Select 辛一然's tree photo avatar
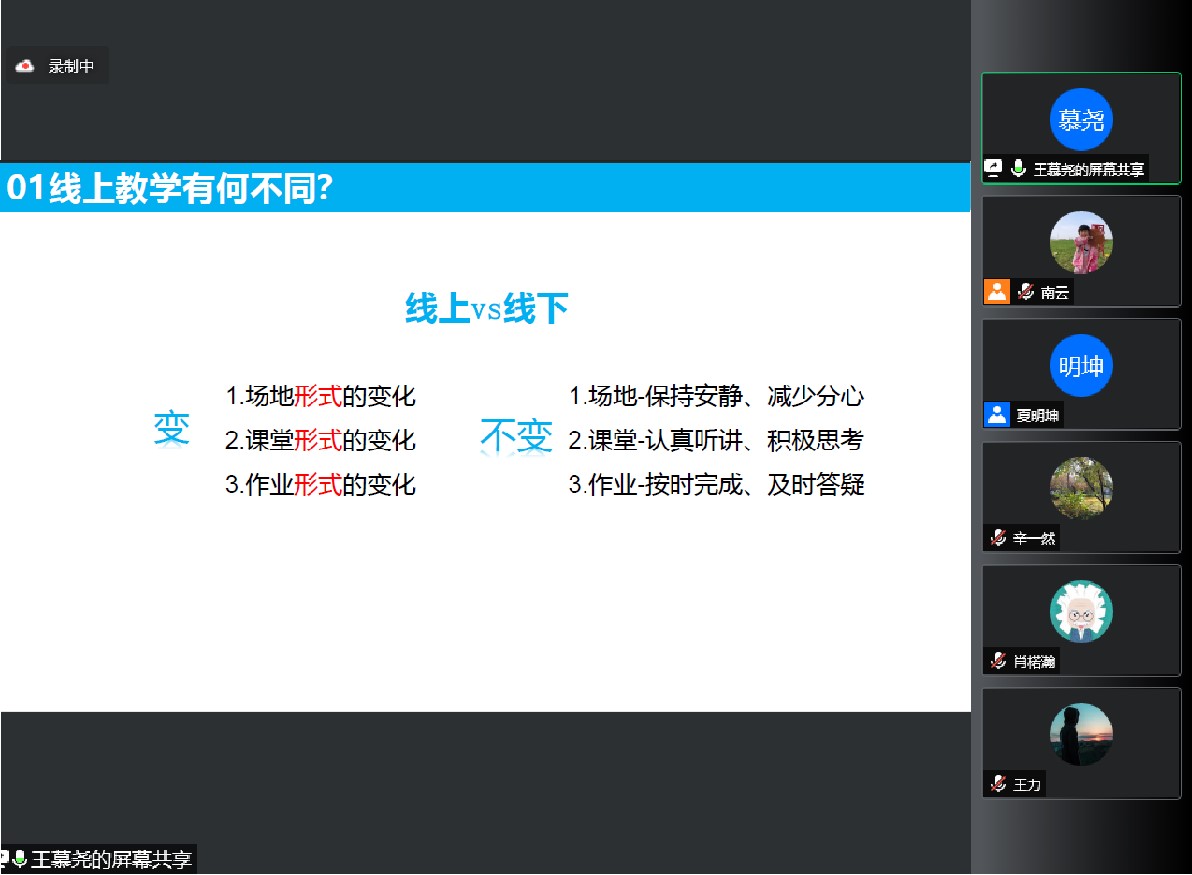 tap(1081, 489)
